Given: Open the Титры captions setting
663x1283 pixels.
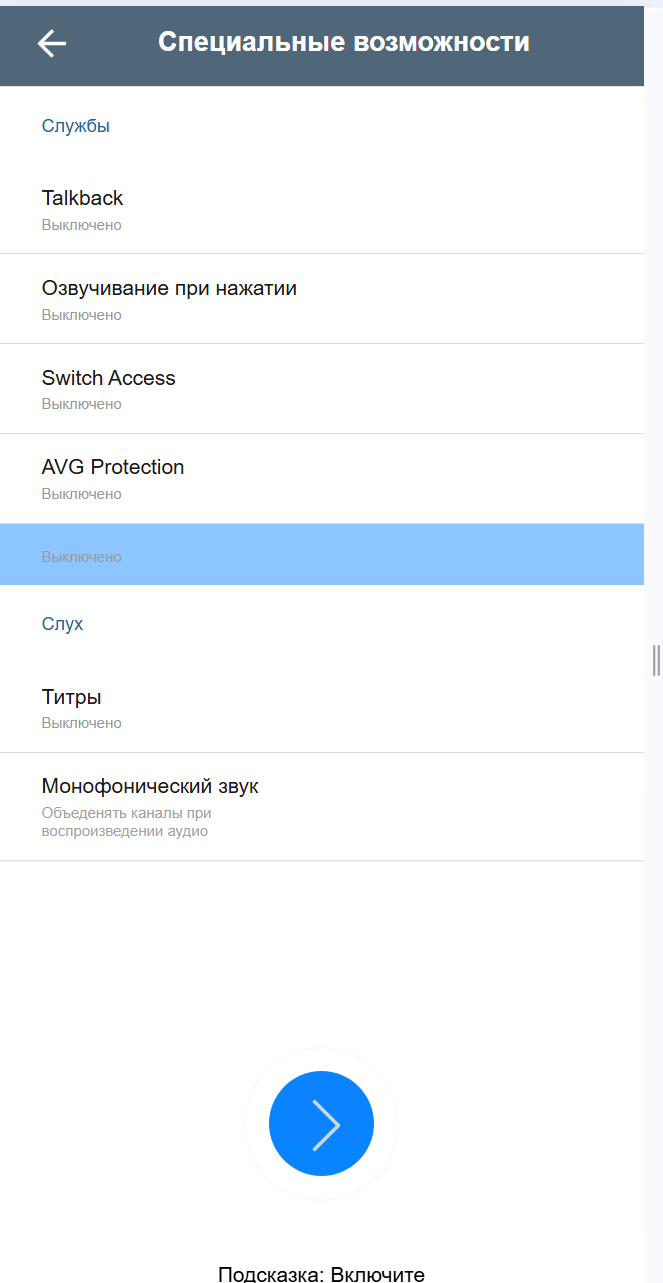Looking at the screenshot, I should coord(322,708).
